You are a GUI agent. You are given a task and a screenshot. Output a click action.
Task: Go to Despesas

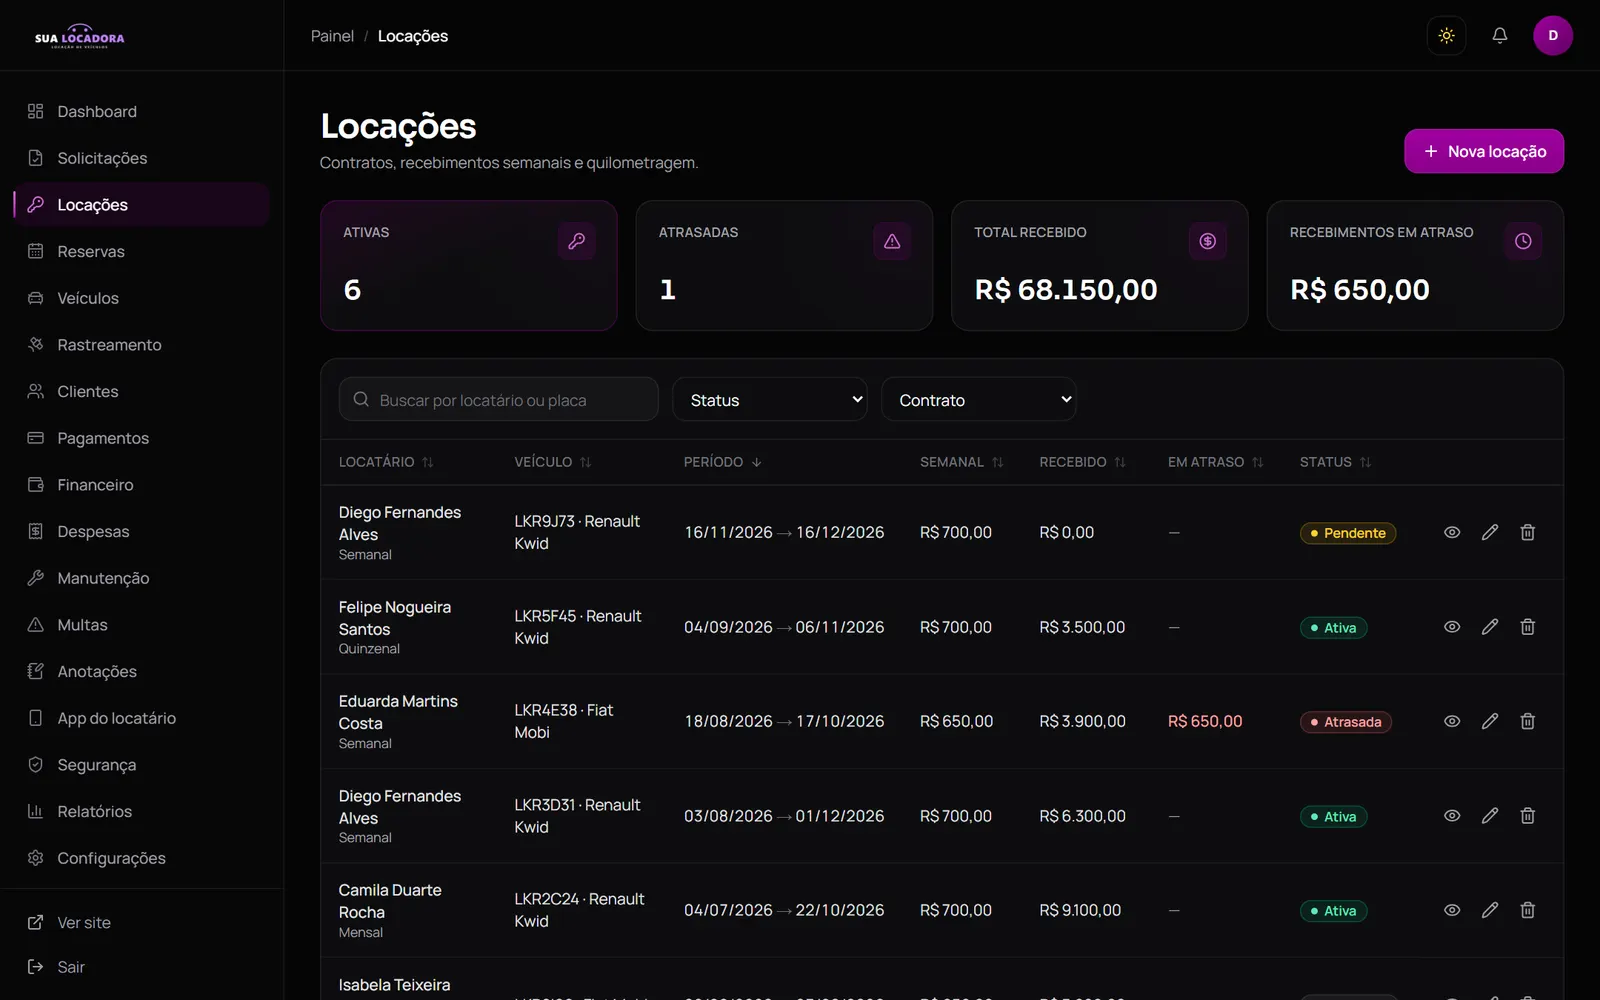[x=142, y=532]
